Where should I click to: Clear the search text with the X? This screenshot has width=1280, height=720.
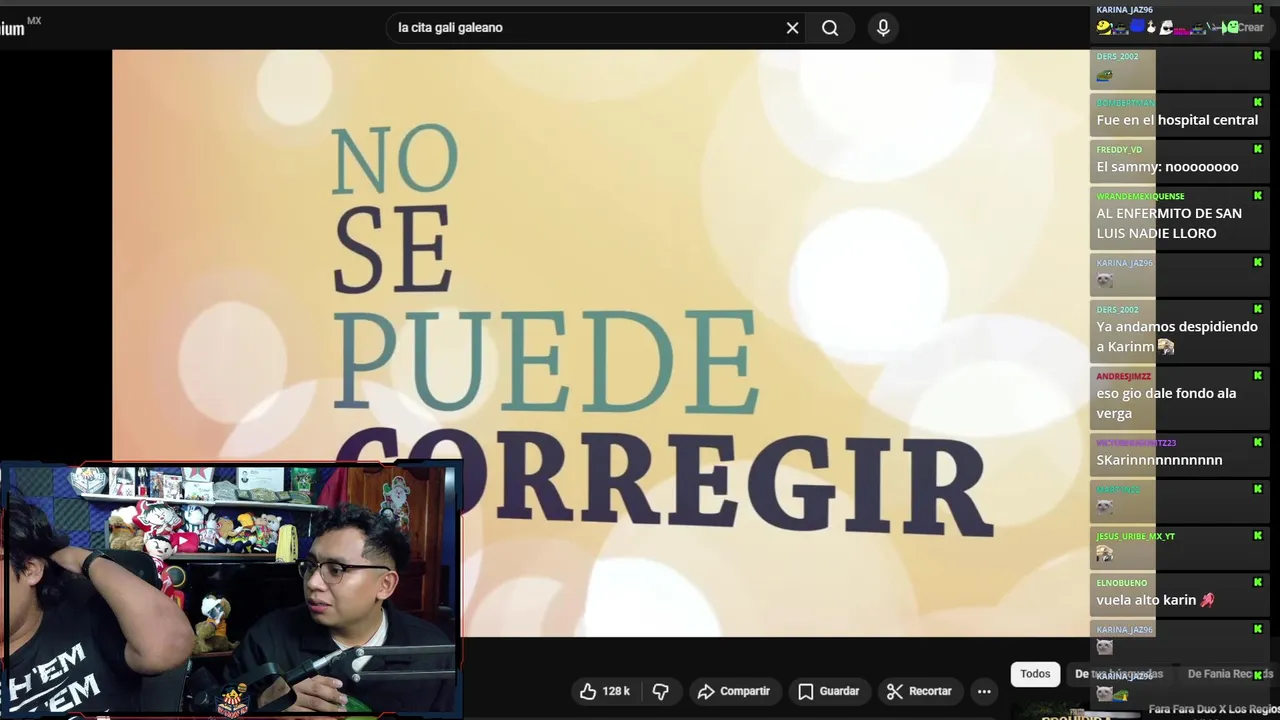point(792,28)
